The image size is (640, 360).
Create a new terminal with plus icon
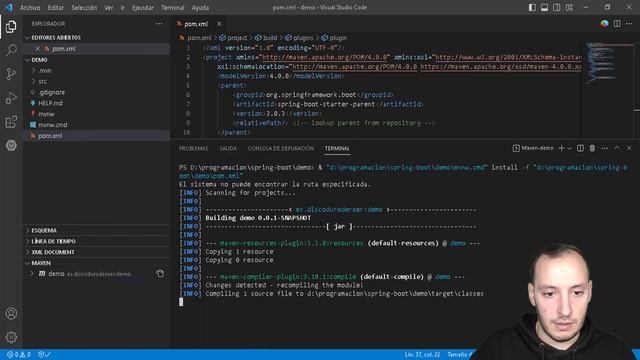562,148
